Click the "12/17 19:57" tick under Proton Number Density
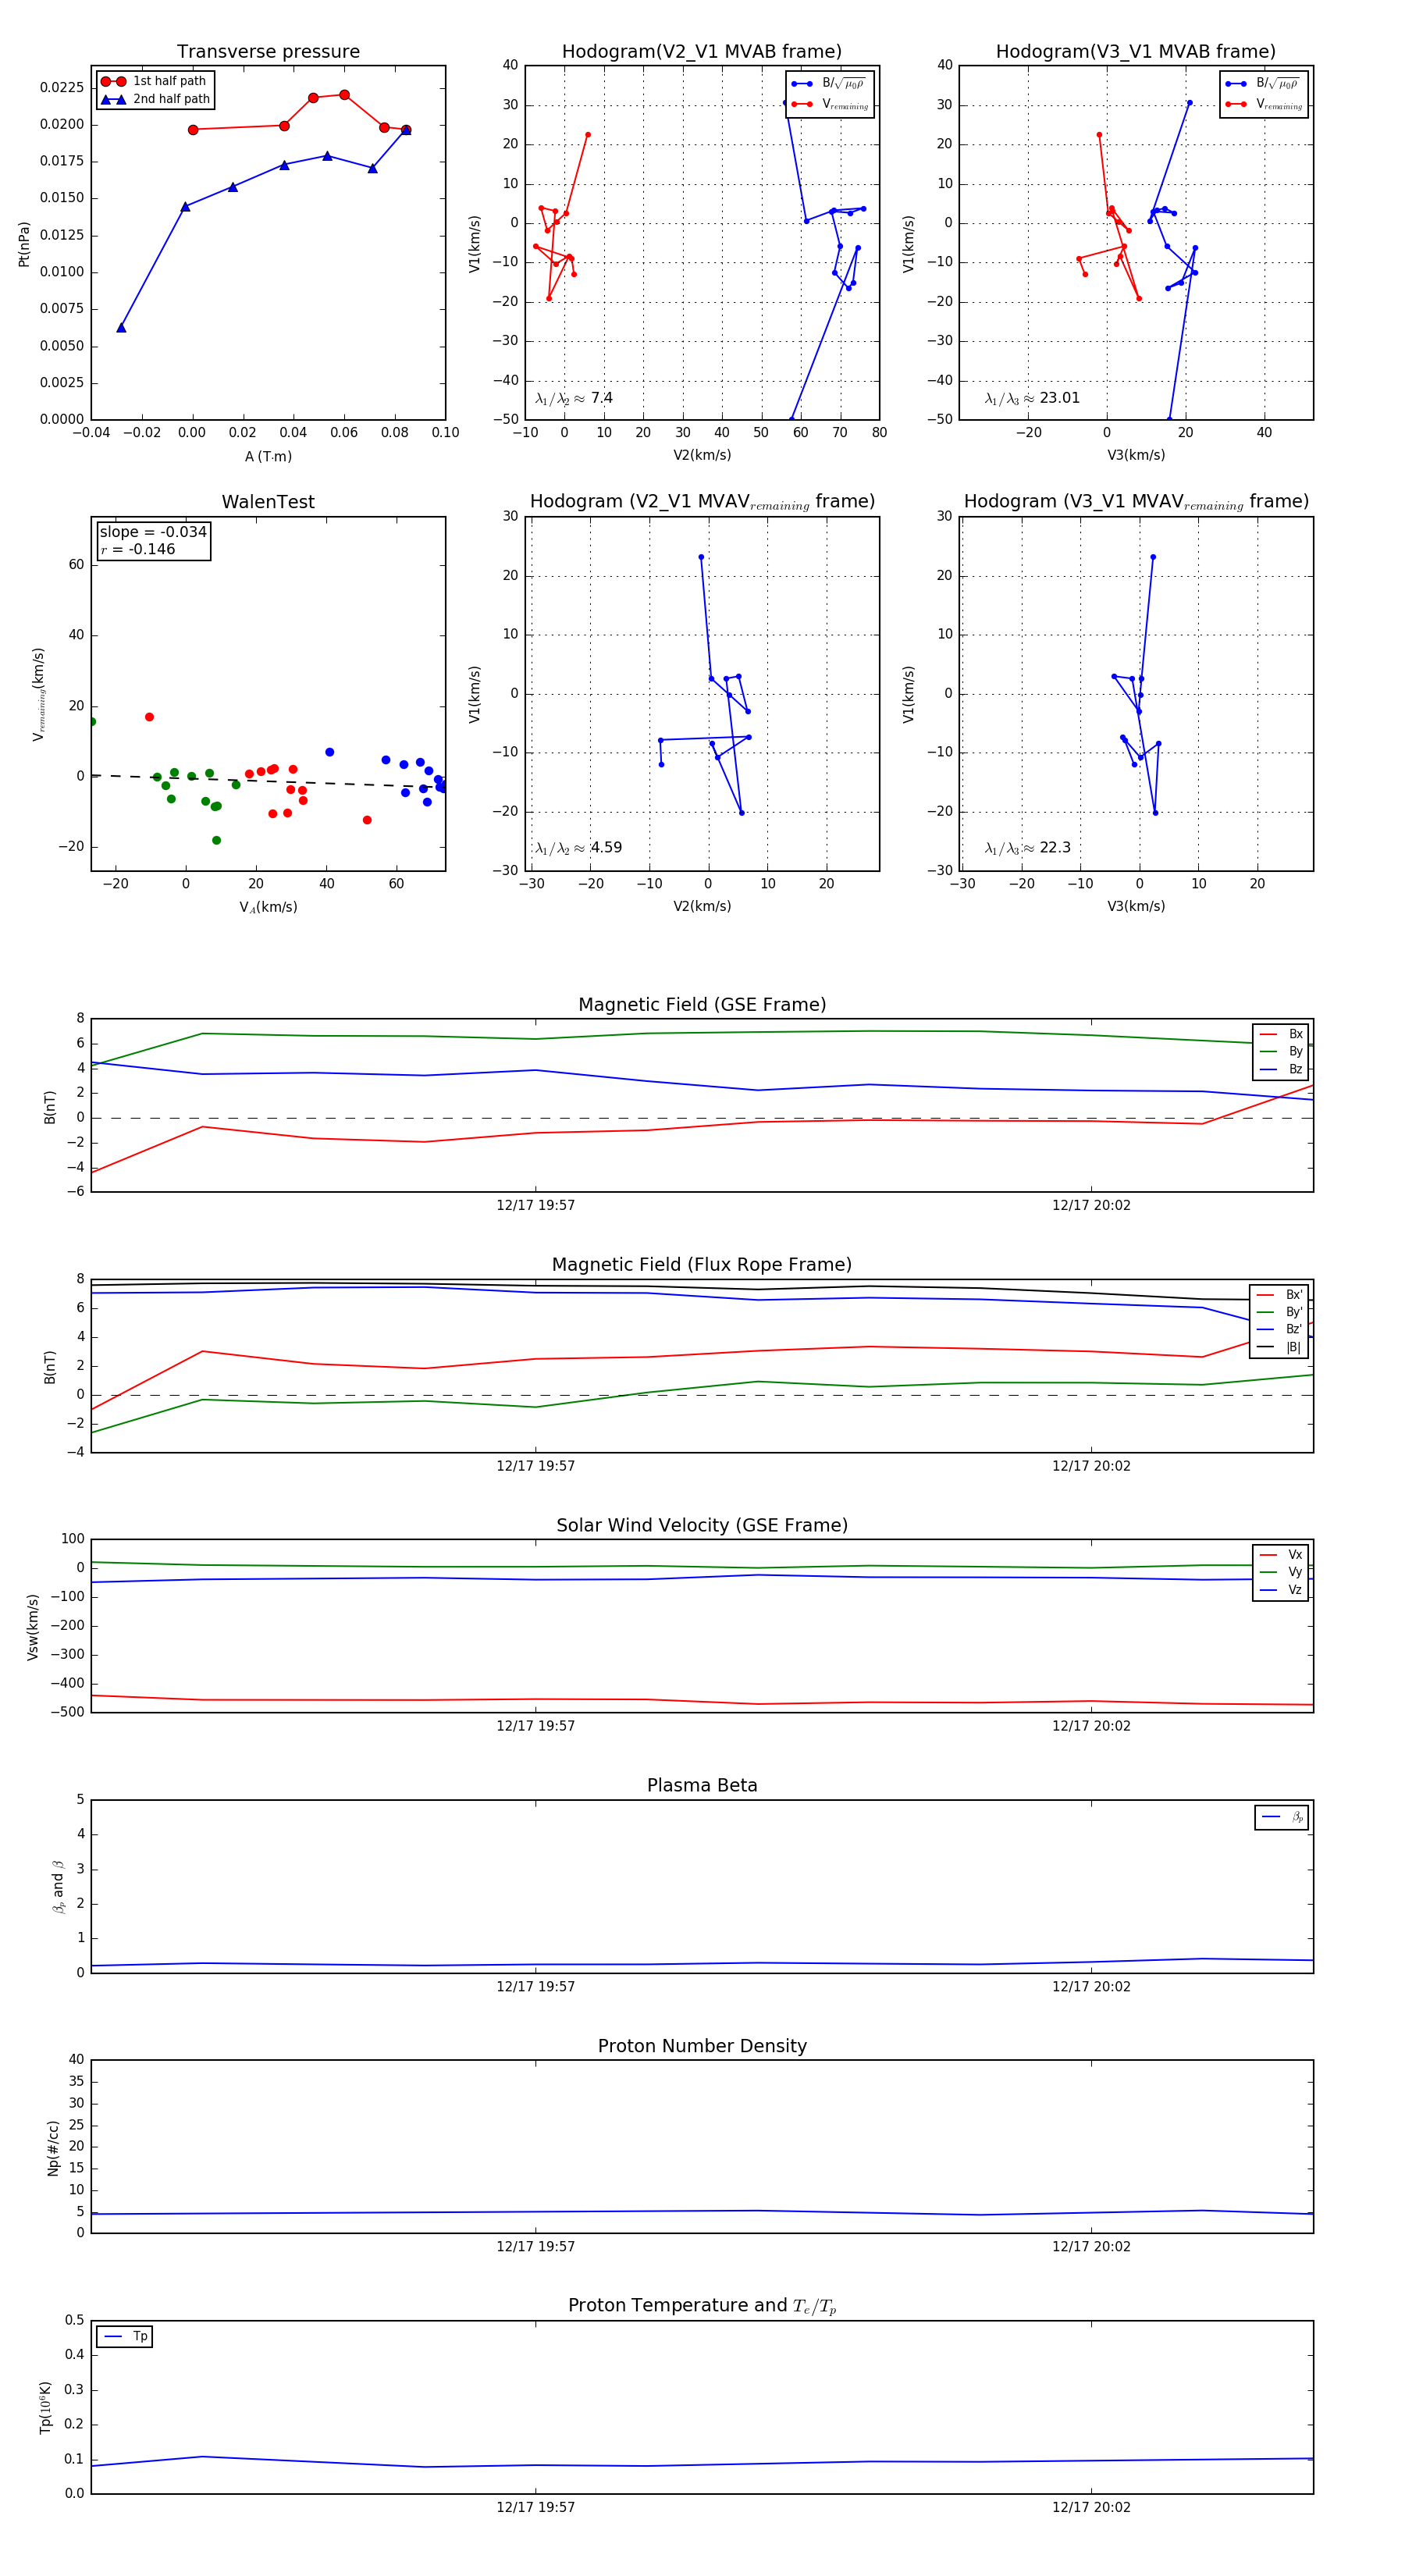This screenshot has height=2576, width=1405. pyautogui.click(x=536, y=2246)
